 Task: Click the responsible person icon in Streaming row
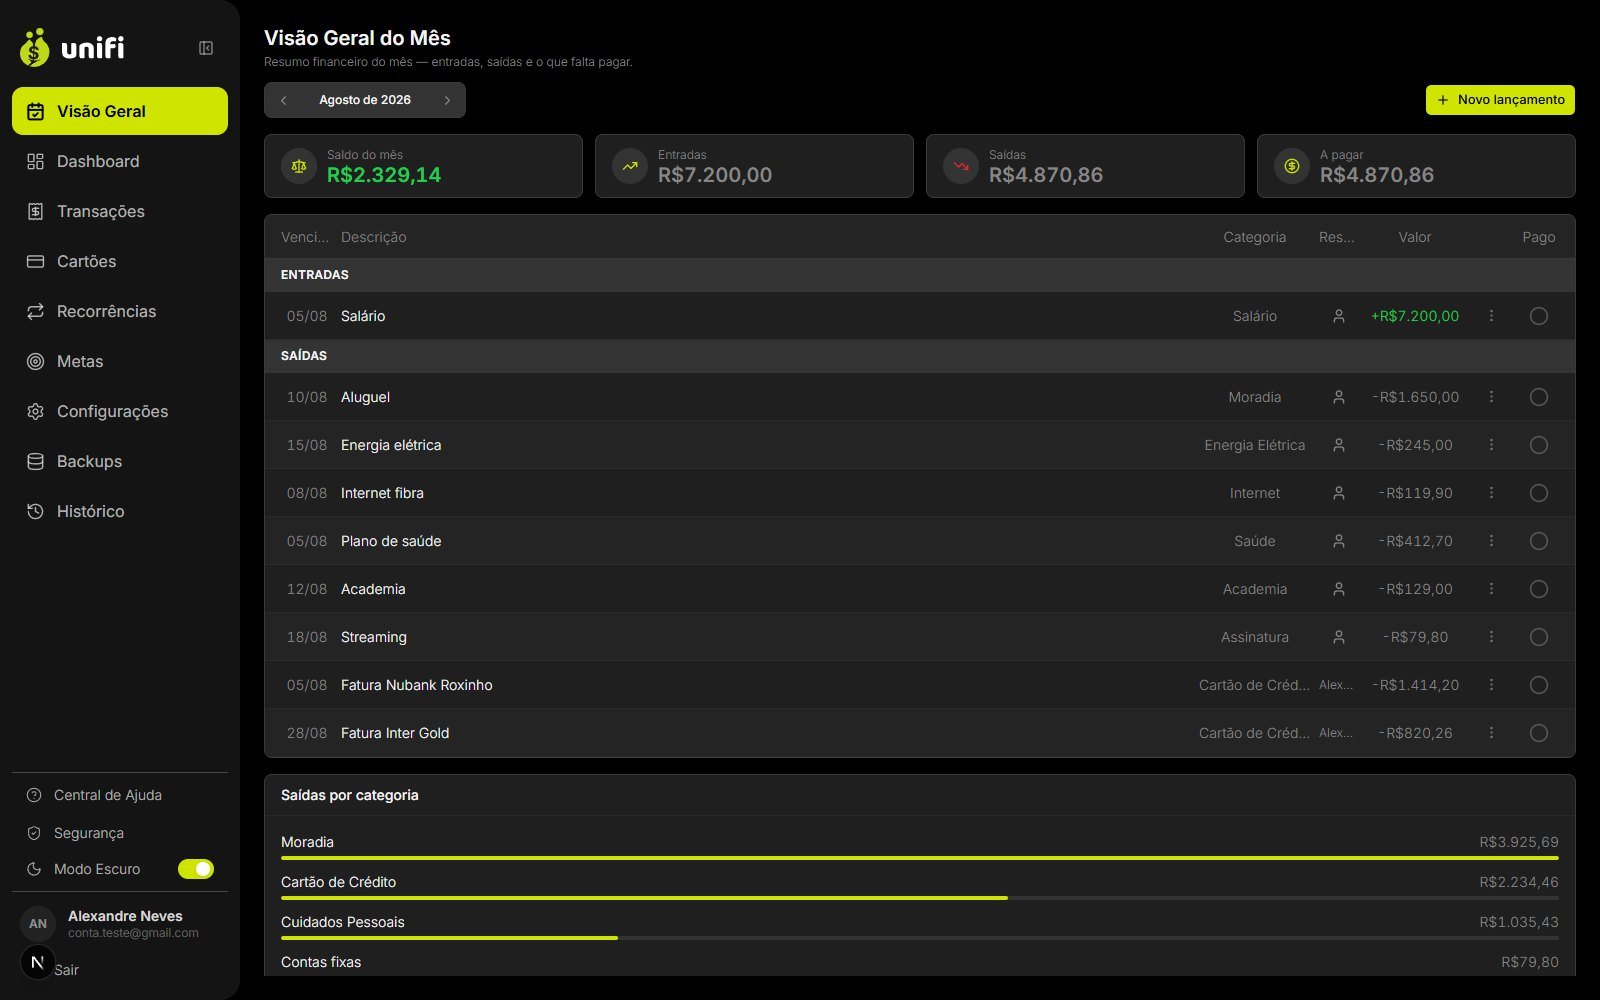tap(1338, 637)
